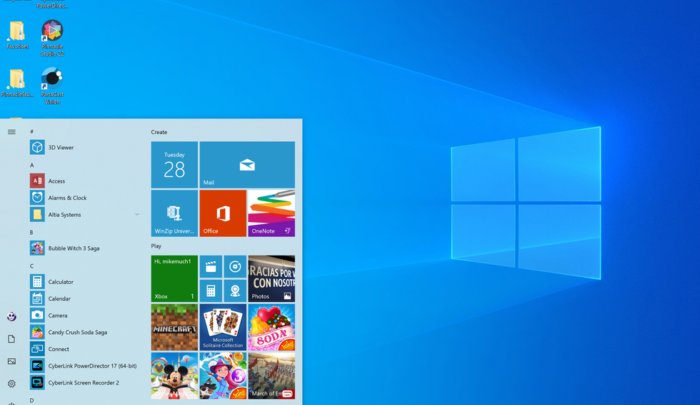Open the OneNote tile
This screenshot has width=700, height=405.
271,213
